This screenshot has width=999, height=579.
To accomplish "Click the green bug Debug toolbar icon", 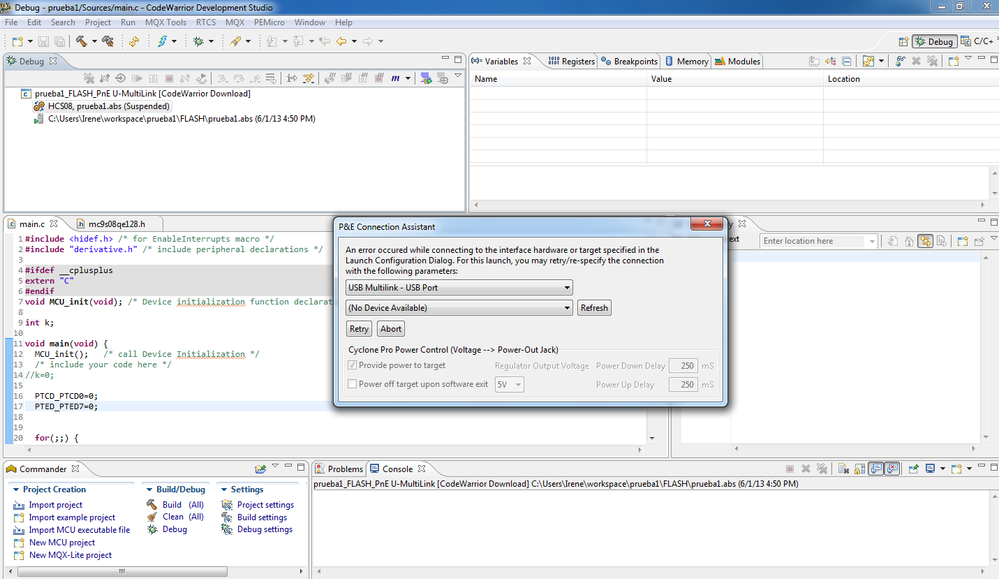I will (198, 41).
